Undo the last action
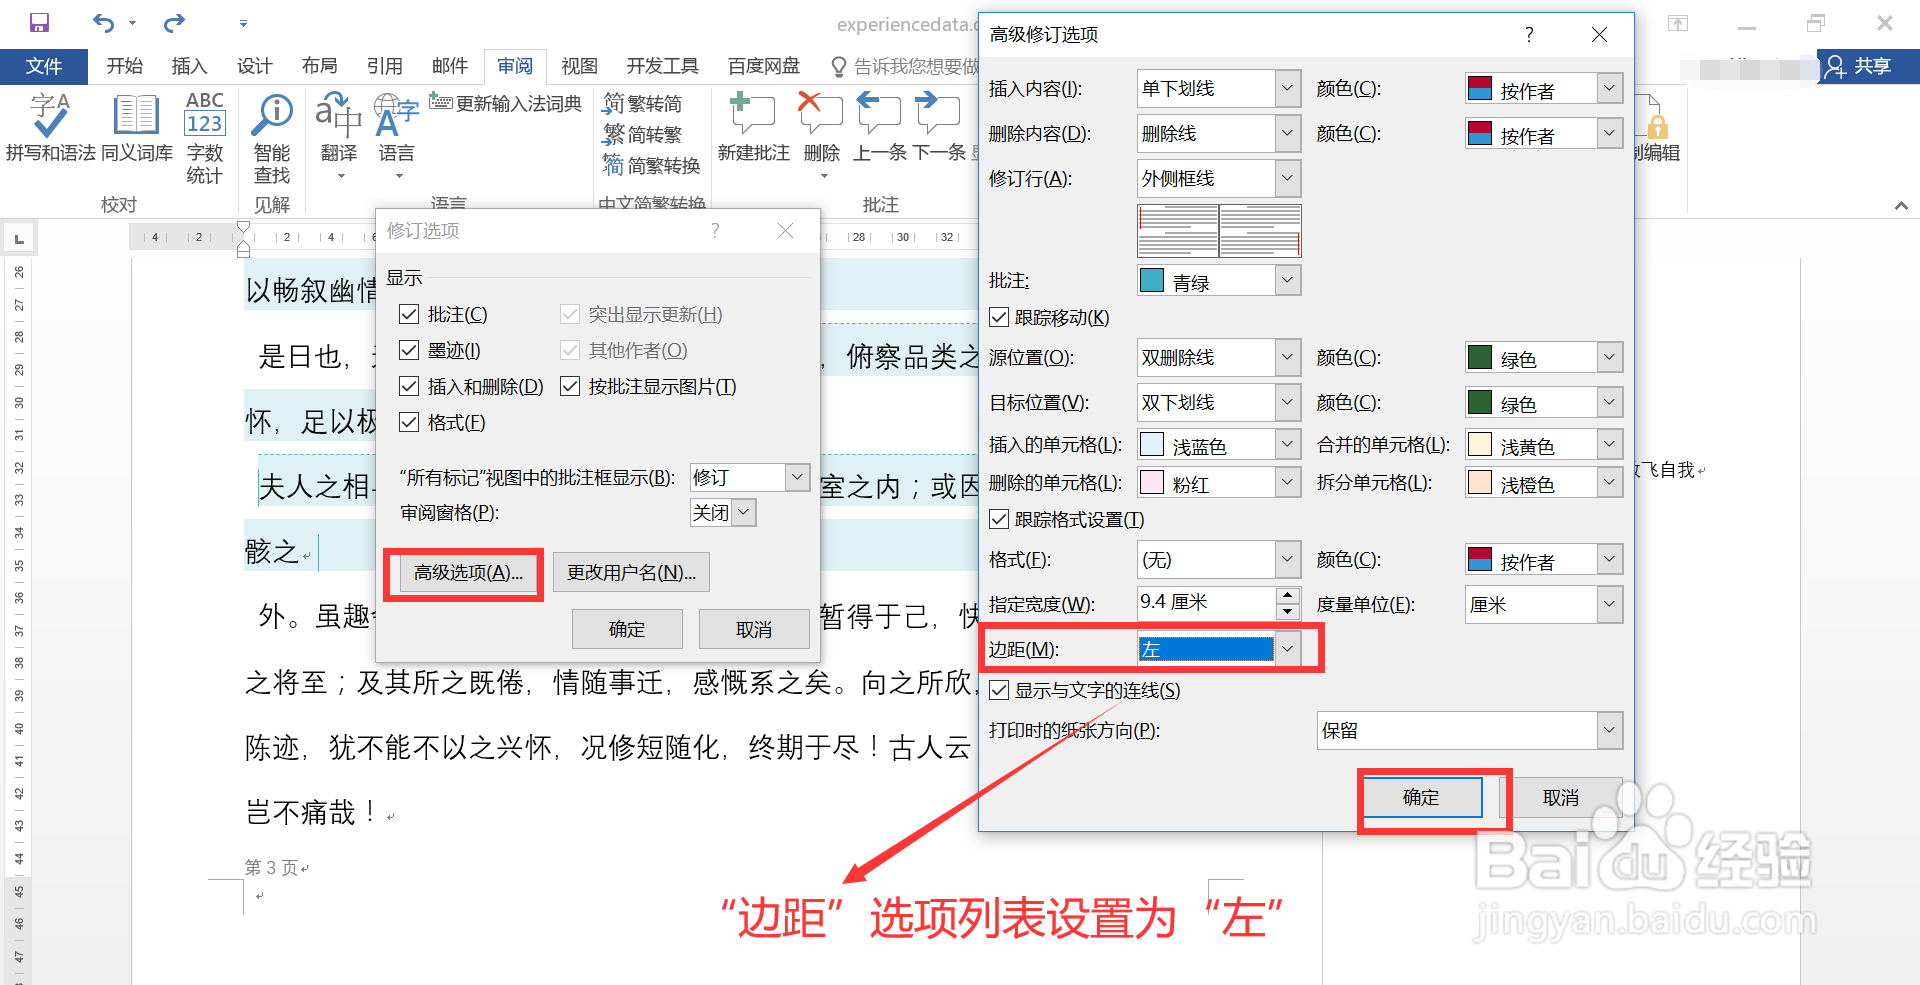Image resolution: width=1920 pixels, height=985 pixels. coord(103,22)
